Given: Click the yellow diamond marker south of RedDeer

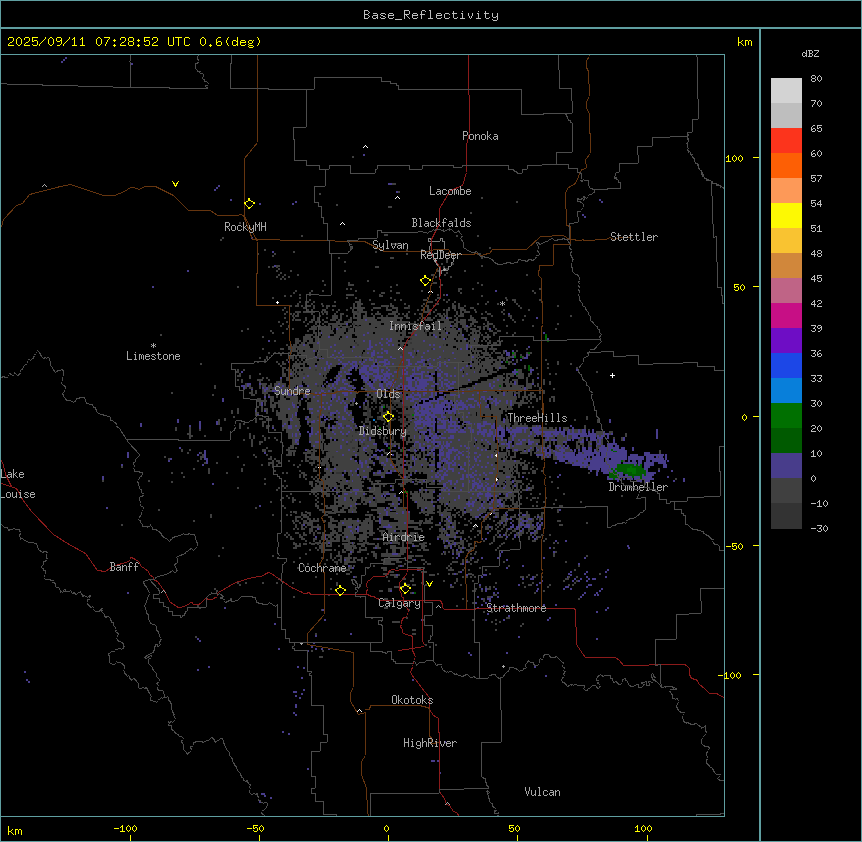Looking at the screenshot, I should tap(426, 281).
